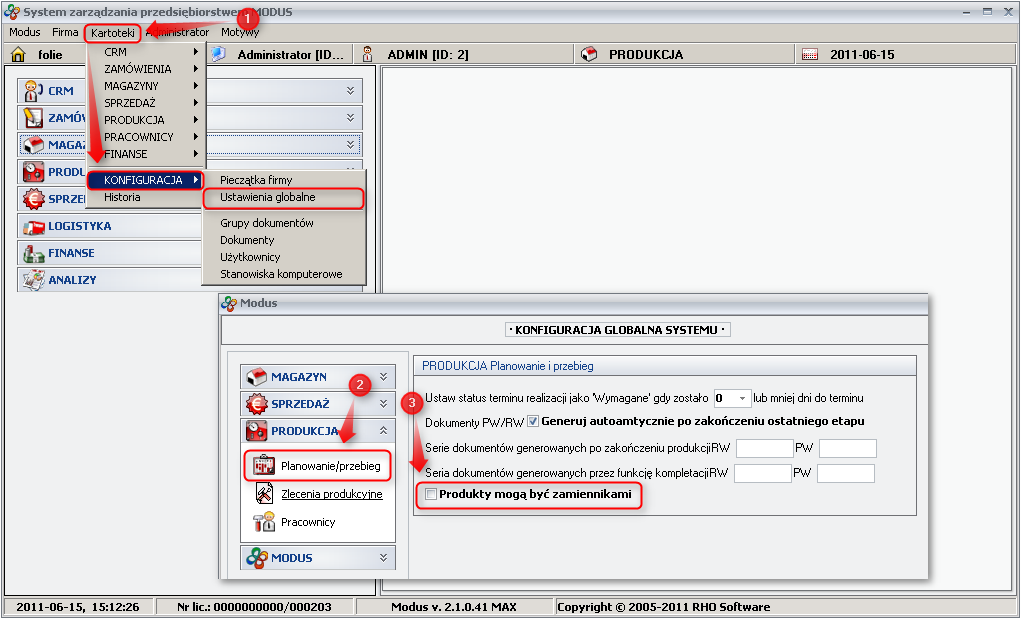Viewport: 1021px width, 619px height.
Task: Enable Produkty mogą być zamiennikami checkbox
Action: tap(430, 494)
